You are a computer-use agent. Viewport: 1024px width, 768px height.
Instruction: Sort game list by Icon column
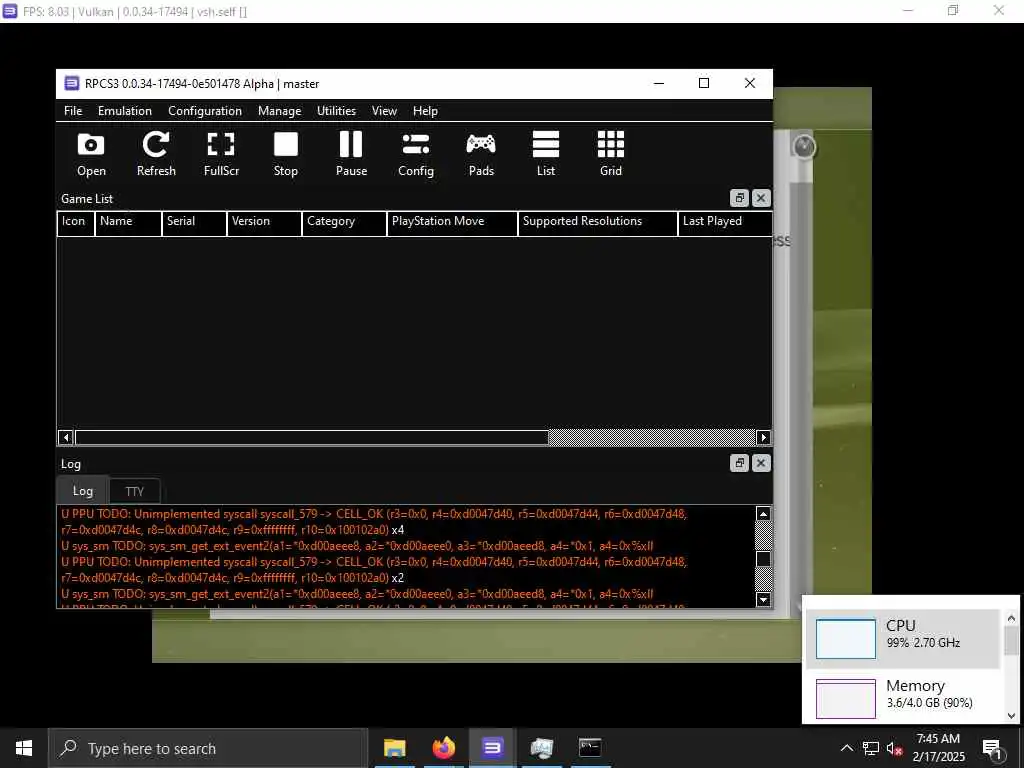coord(76,222)
